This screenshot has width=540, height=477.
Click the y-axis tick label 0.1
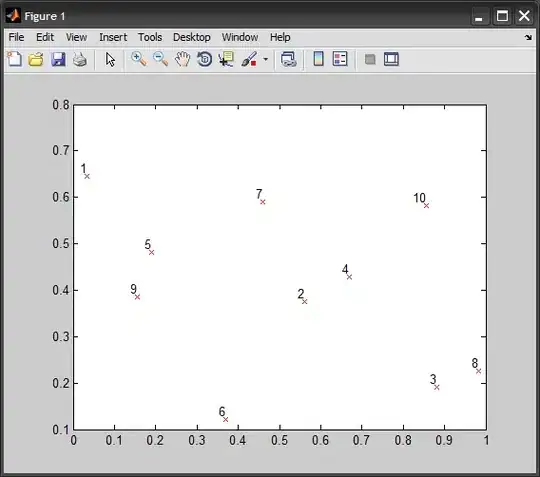tap(61, 430)
